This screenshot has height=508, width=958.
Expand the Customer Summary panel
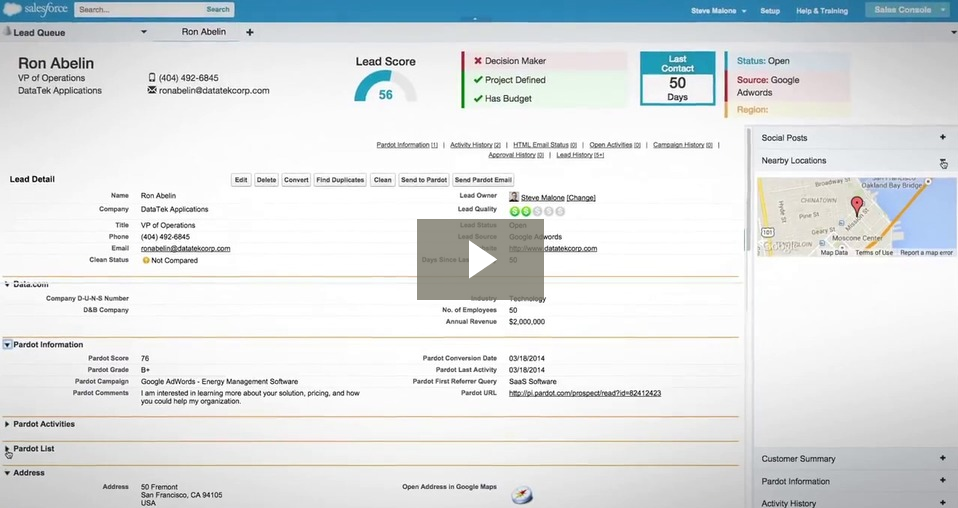point(942,459)
